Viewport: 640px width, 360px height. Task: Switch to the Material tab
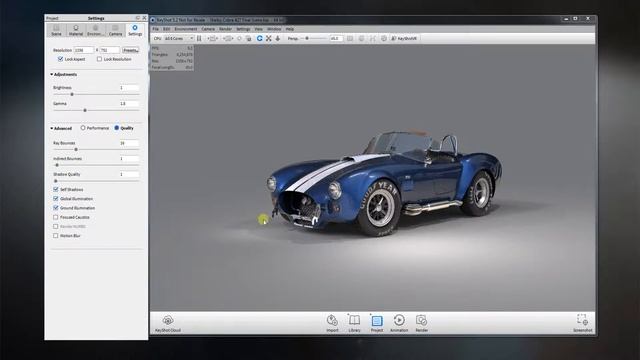coord(76,30)
